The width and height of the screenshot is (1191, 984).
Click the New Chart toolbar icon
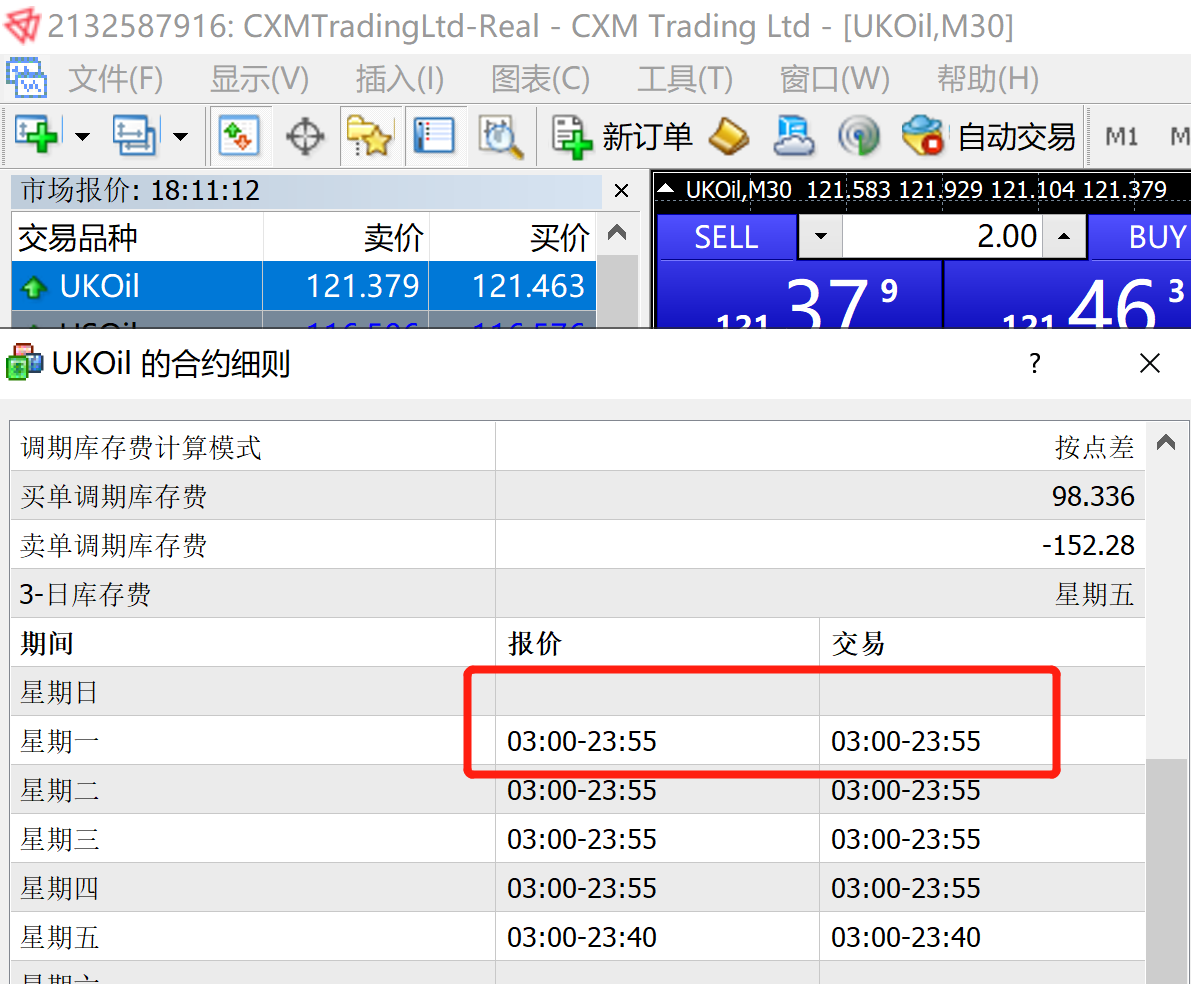36,136
